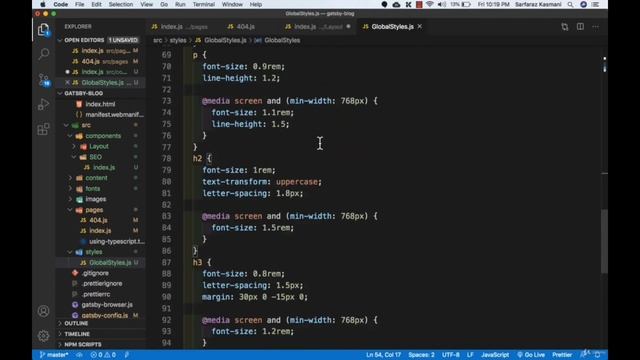Open the Apple menu
Image resolution: width=640 pixels, height=360 pixels.
43,4
